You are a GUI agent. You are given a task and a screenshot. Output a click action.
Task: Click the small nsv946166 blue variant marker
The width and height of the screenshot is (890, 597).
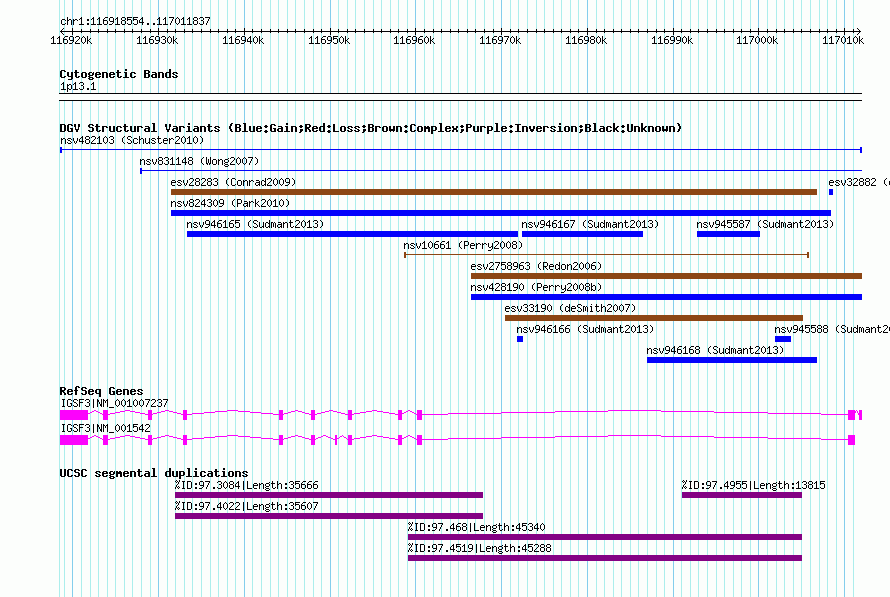coord(520,339)
